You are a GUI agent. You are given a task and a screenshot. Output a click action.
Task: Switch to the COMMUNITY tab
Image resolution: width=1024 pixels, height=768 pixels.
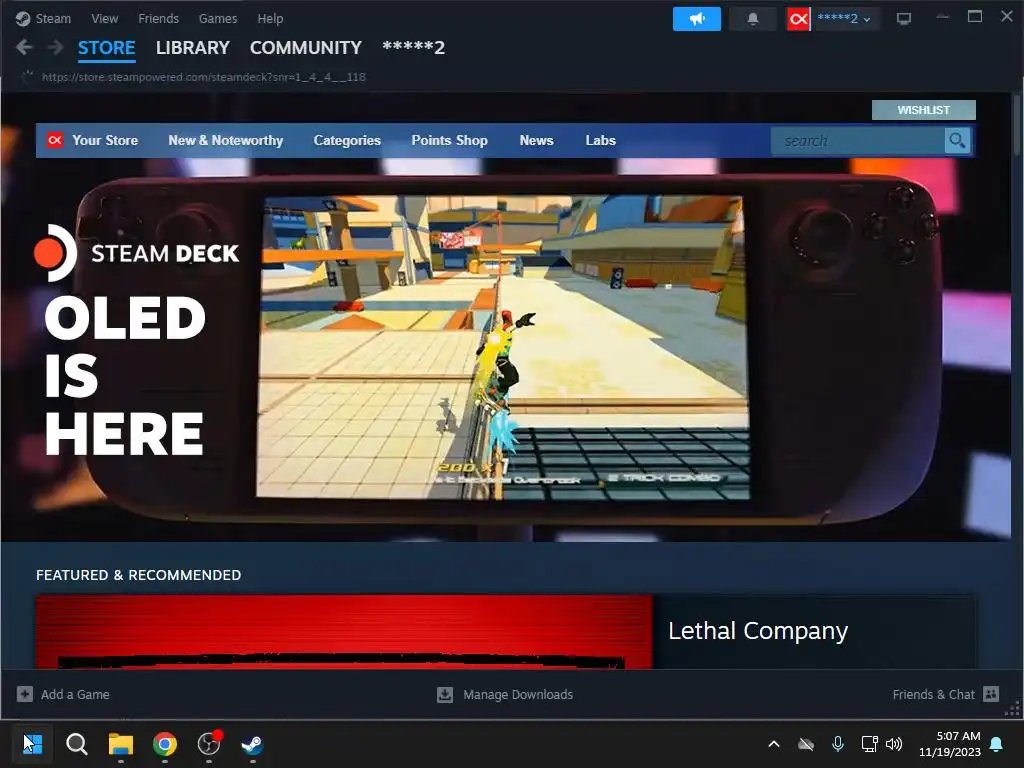(x=306, y=48)
